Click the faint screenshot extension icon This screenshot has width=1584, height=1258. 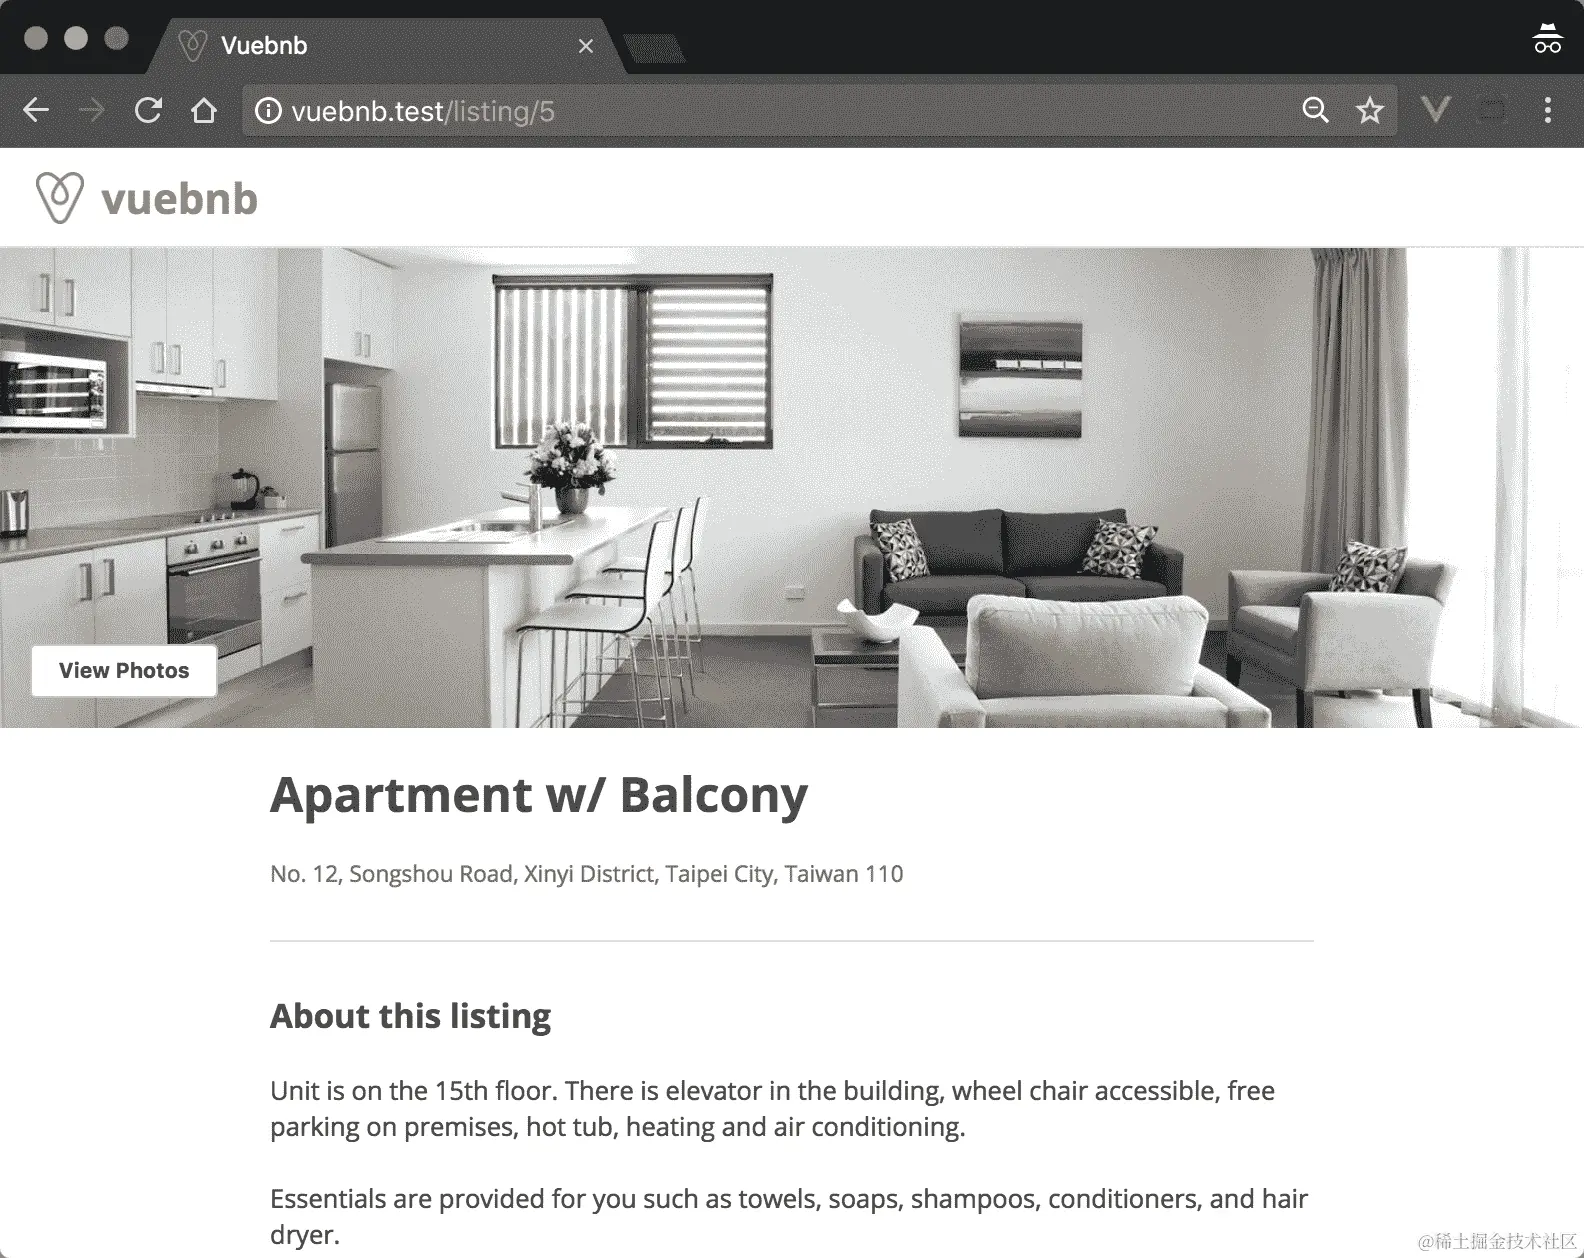1492,110
